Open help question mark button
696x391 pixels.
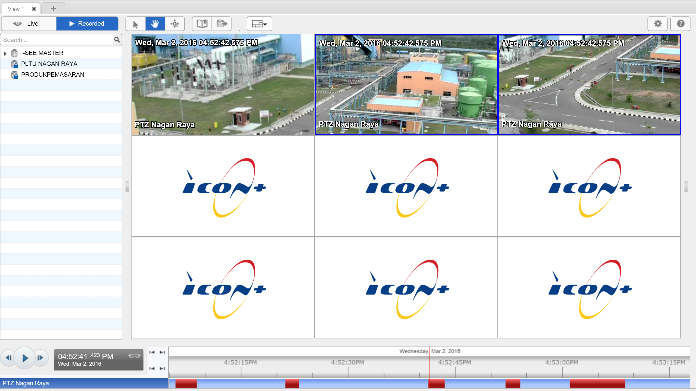[x=680, y=24]
